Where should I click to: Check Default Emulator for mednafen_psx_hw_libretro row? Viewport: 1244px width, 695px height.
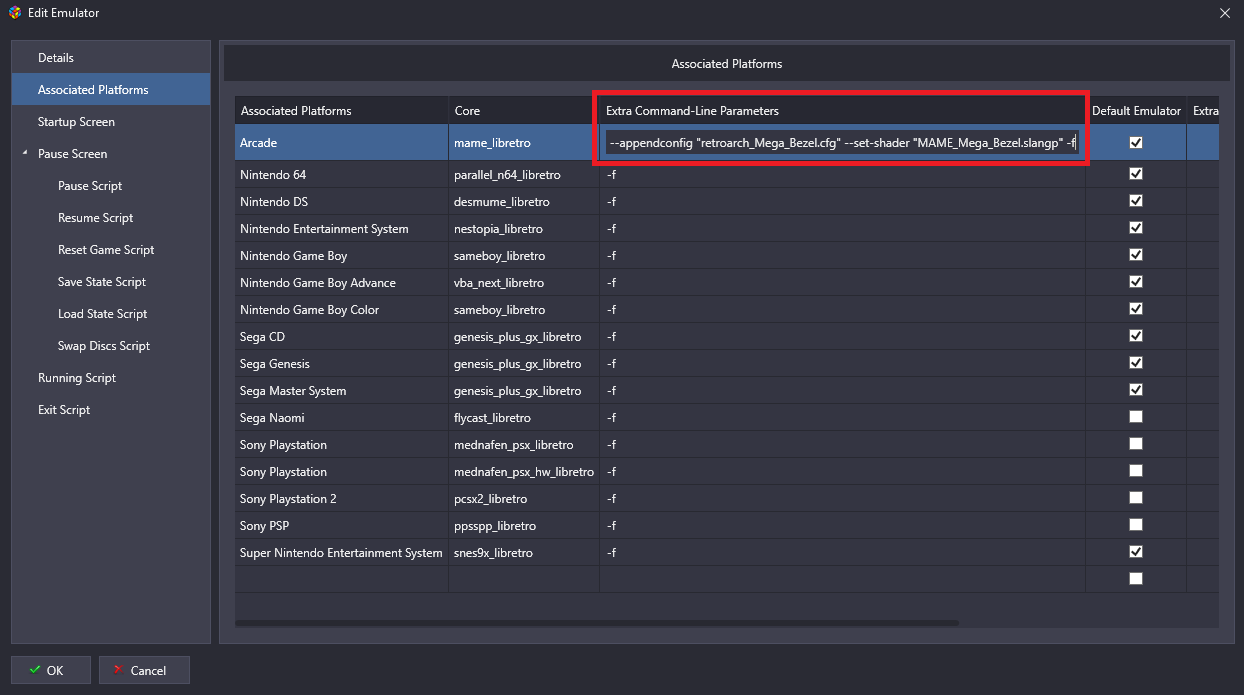click(1135, 471)
